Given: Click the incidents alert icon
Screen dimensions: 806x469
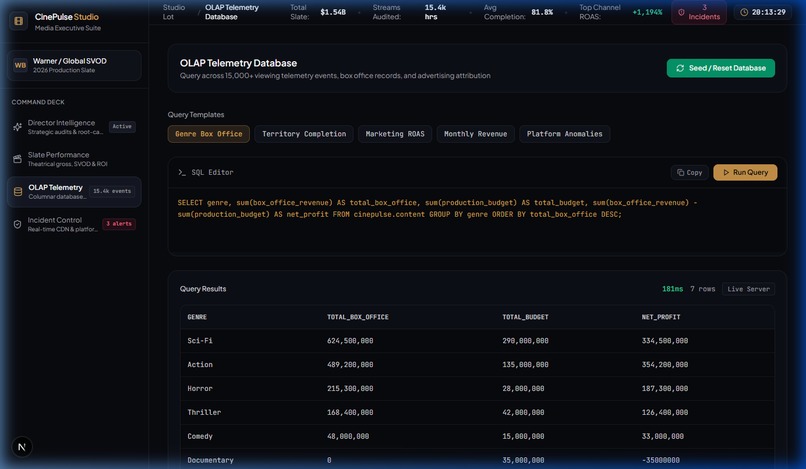Looking at the screenshot, I should 681,12.
